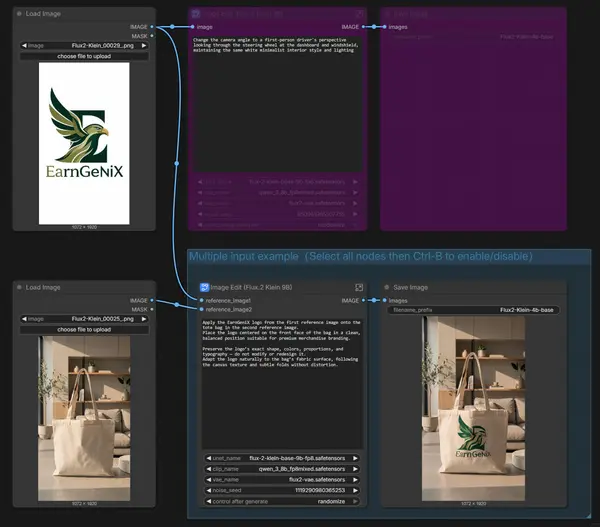Image resolution: width=600 pixels, height=527 pixels.
Task: Click the images input socket of bypassed Save Image node
Action: 385,27
